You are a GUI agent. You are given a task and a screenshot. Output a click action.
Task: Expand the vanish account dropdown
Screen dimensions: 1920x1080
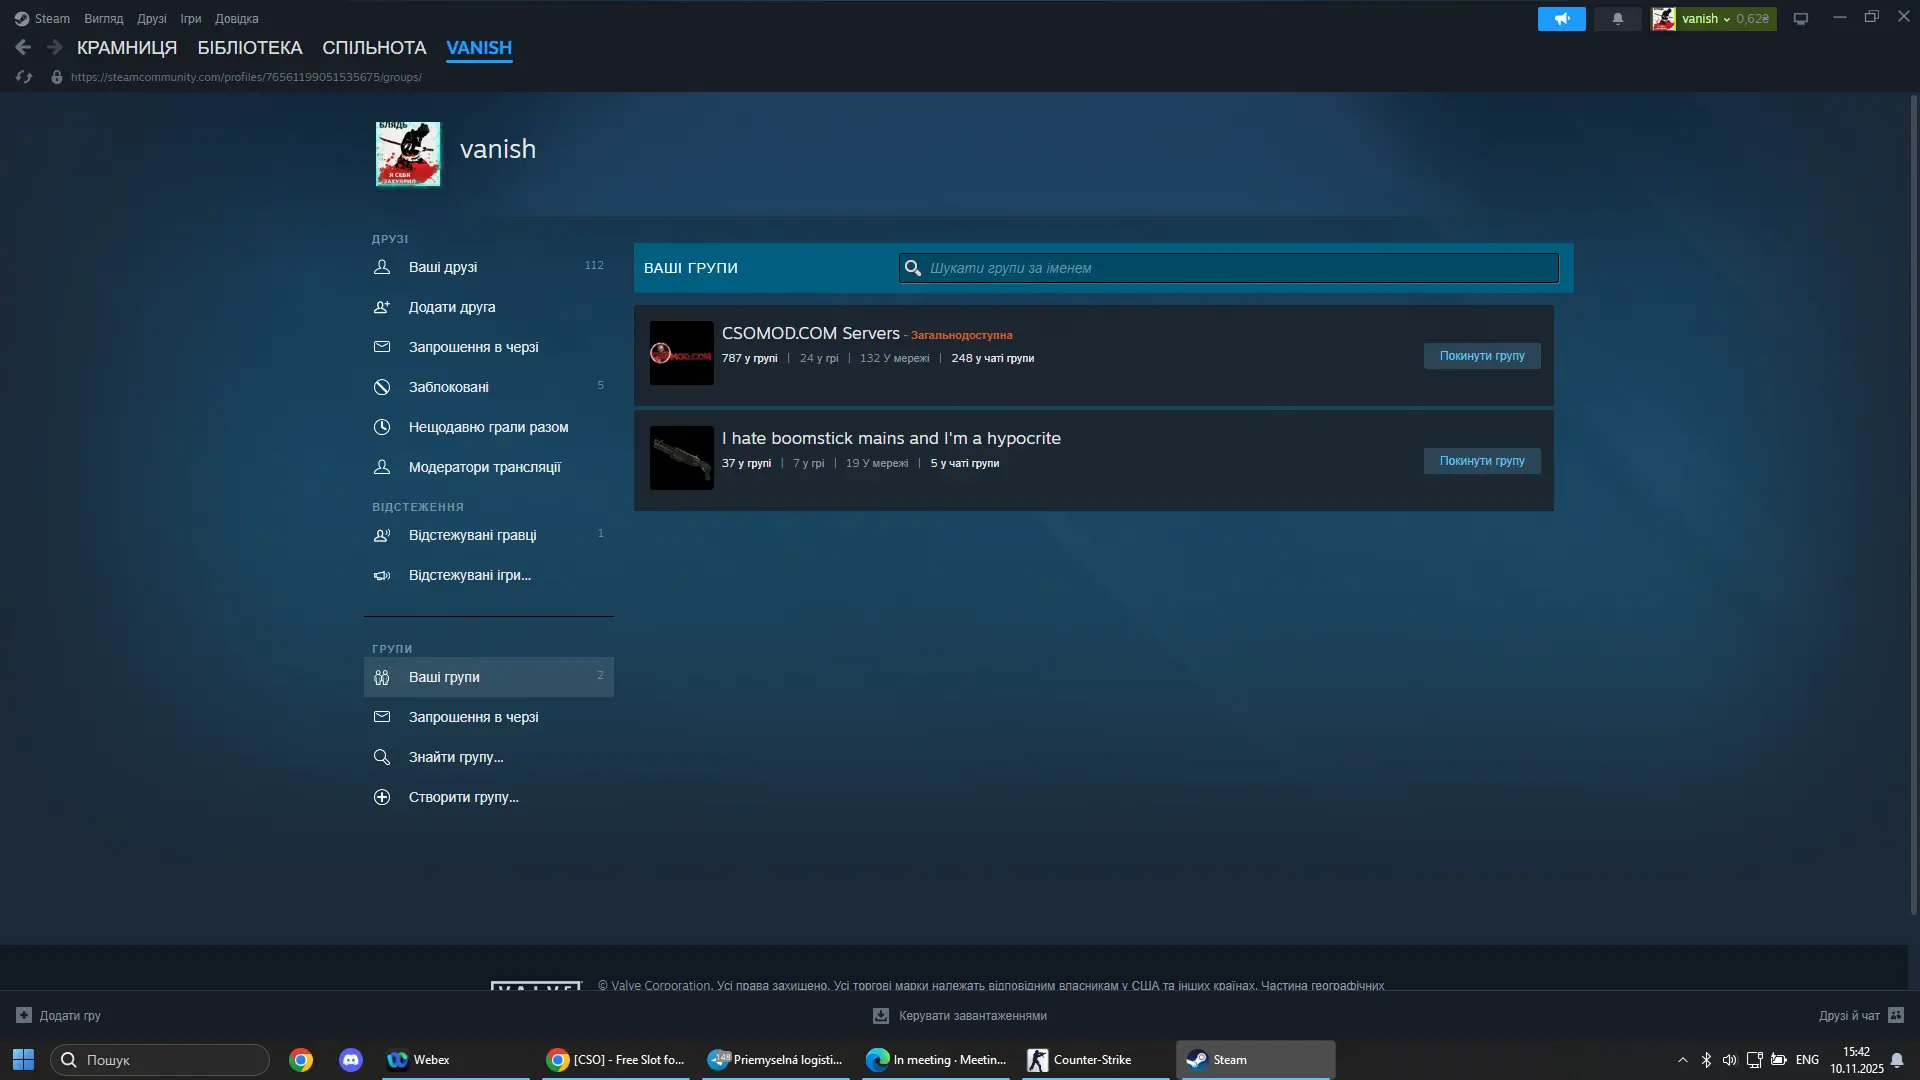[1712, 19]
